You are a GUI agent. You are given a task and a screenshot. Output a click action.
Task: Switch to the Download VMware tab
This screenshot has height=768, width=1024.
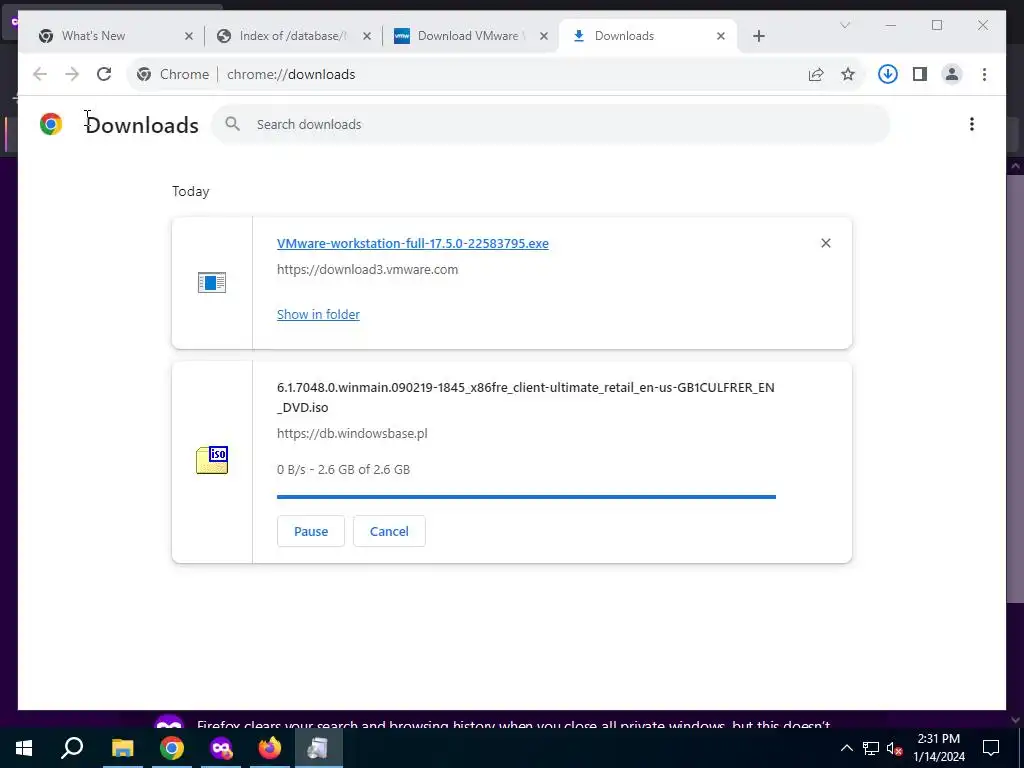point(471,36)
